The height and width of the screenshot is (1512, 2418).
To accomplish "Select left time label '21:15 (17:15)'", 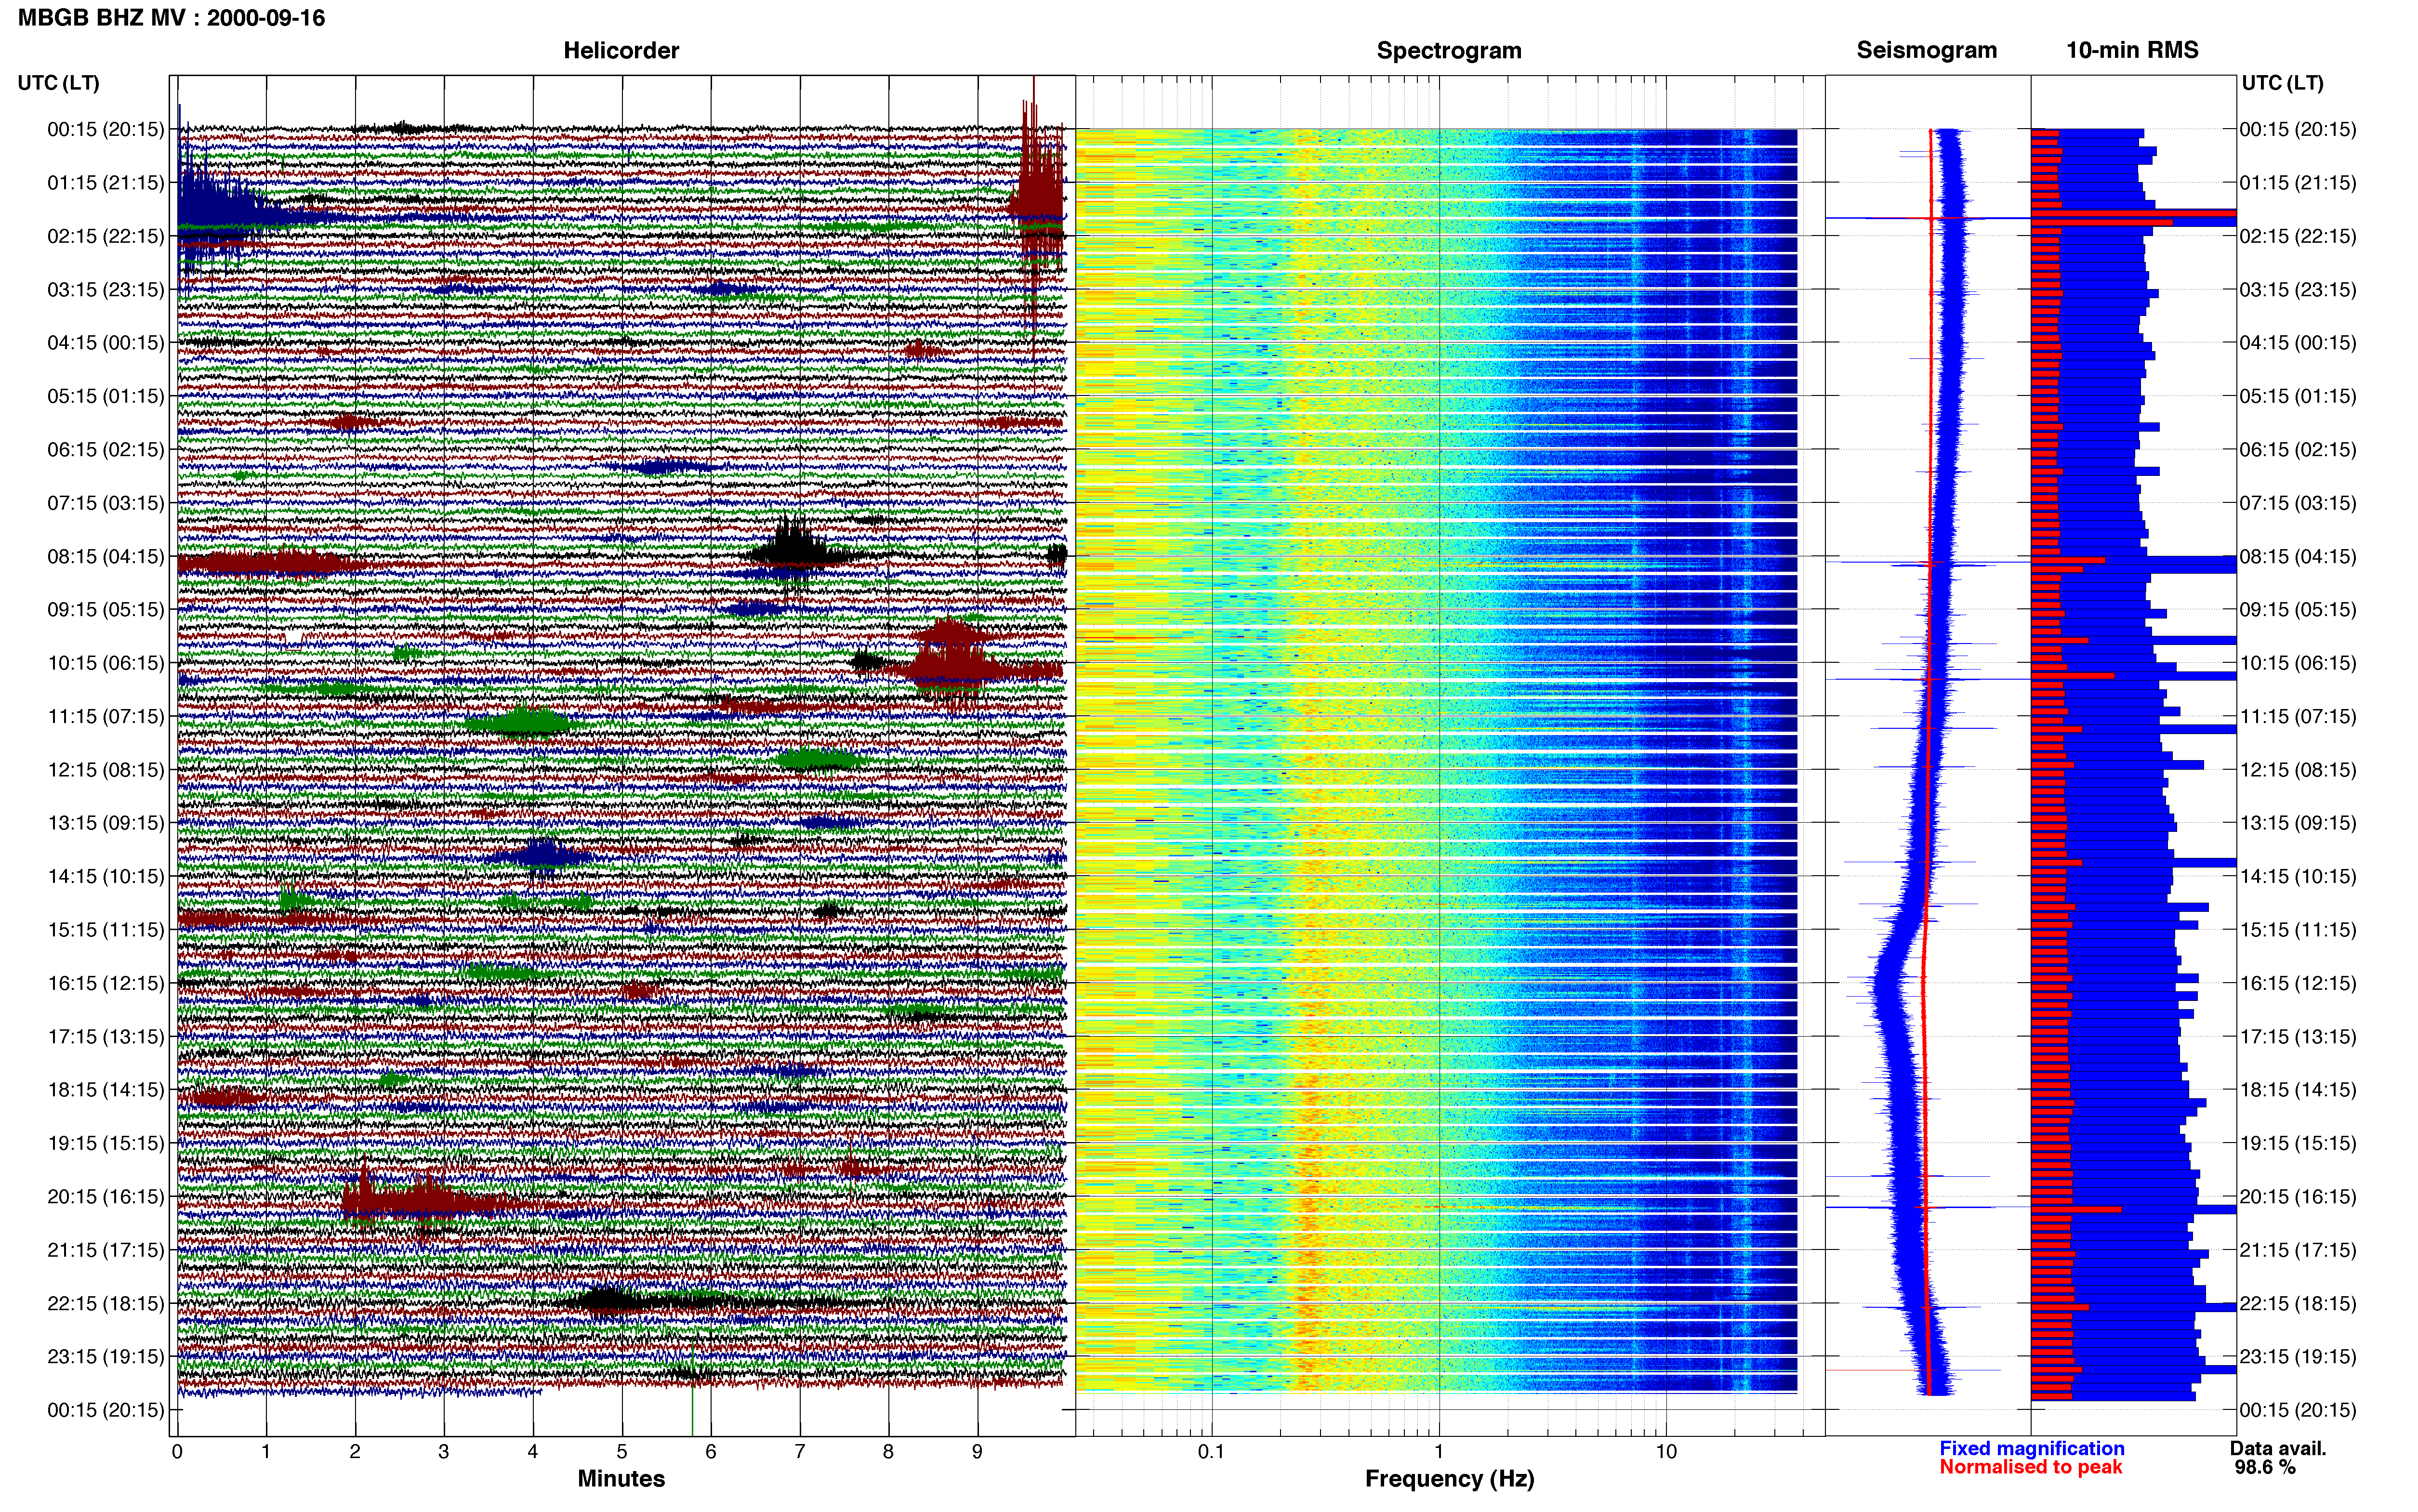I will coord(106,1250).
